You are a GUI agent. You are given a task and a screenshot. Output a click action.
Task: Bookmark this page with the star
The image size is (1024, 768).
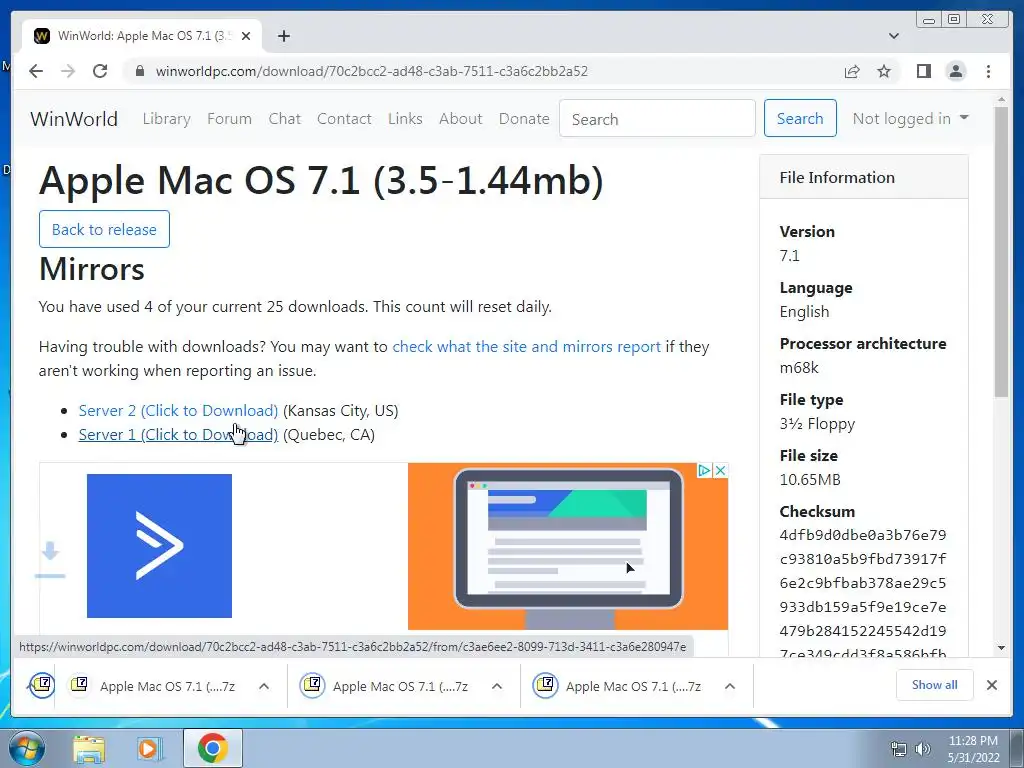(x=884, y=71)
